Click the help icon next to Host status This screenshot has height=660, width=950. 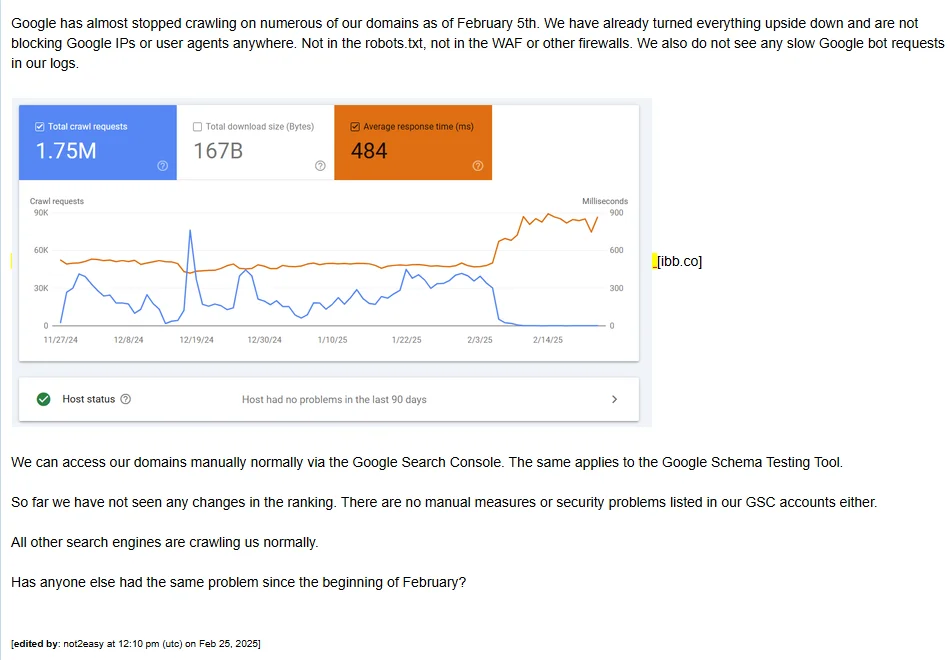(125, 399)
